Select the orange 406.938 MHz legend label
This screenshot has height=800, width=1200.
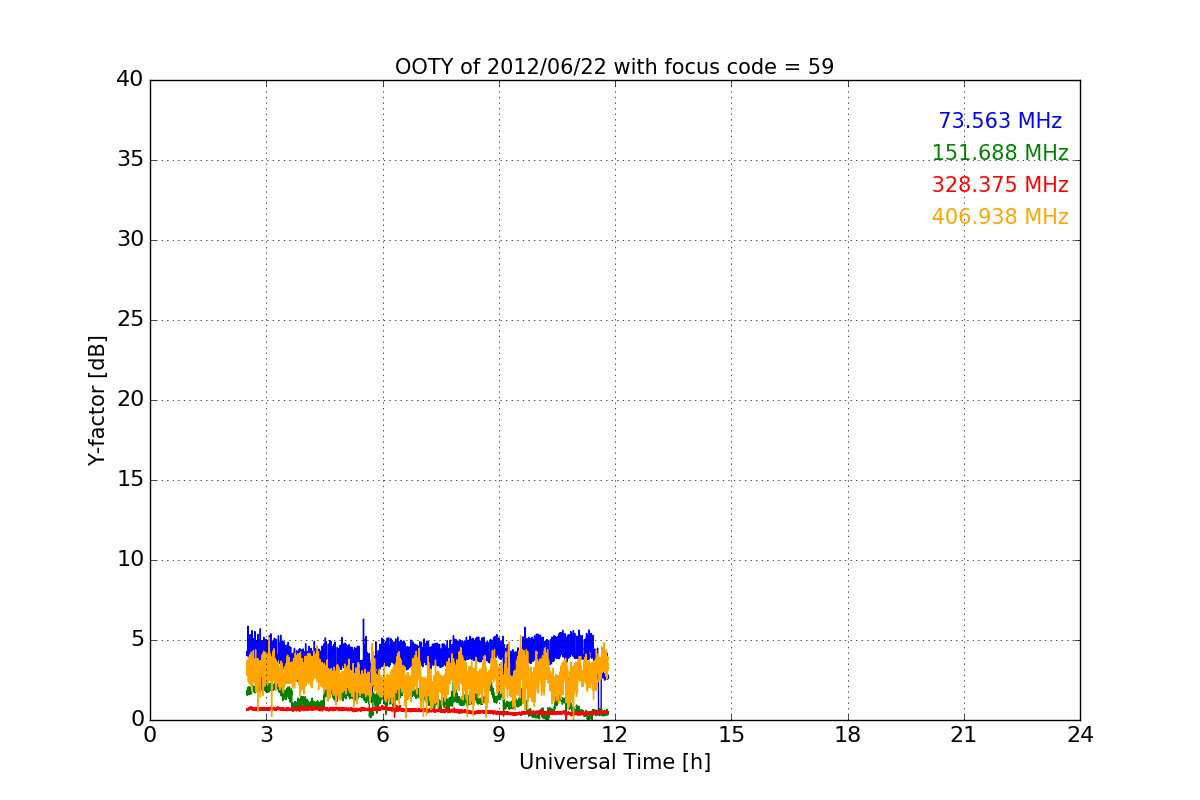(1000, 217)
